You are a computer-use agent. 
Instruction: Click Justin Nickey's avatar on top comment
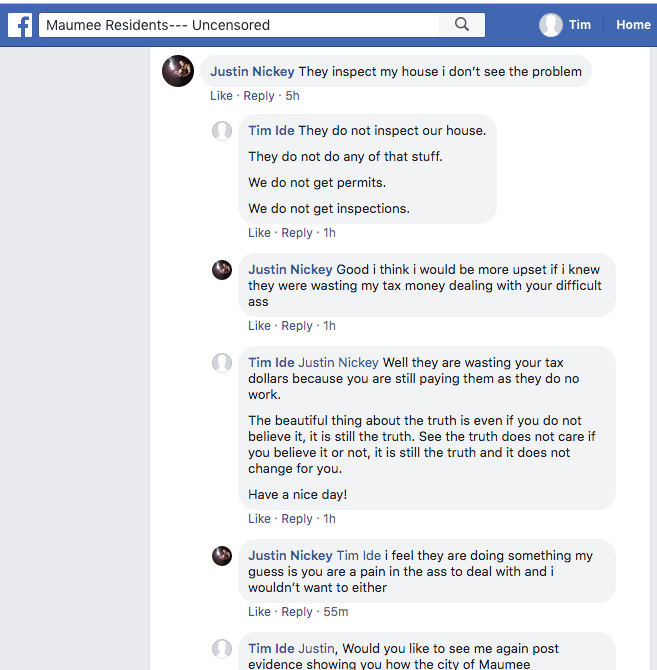point(178,71)
